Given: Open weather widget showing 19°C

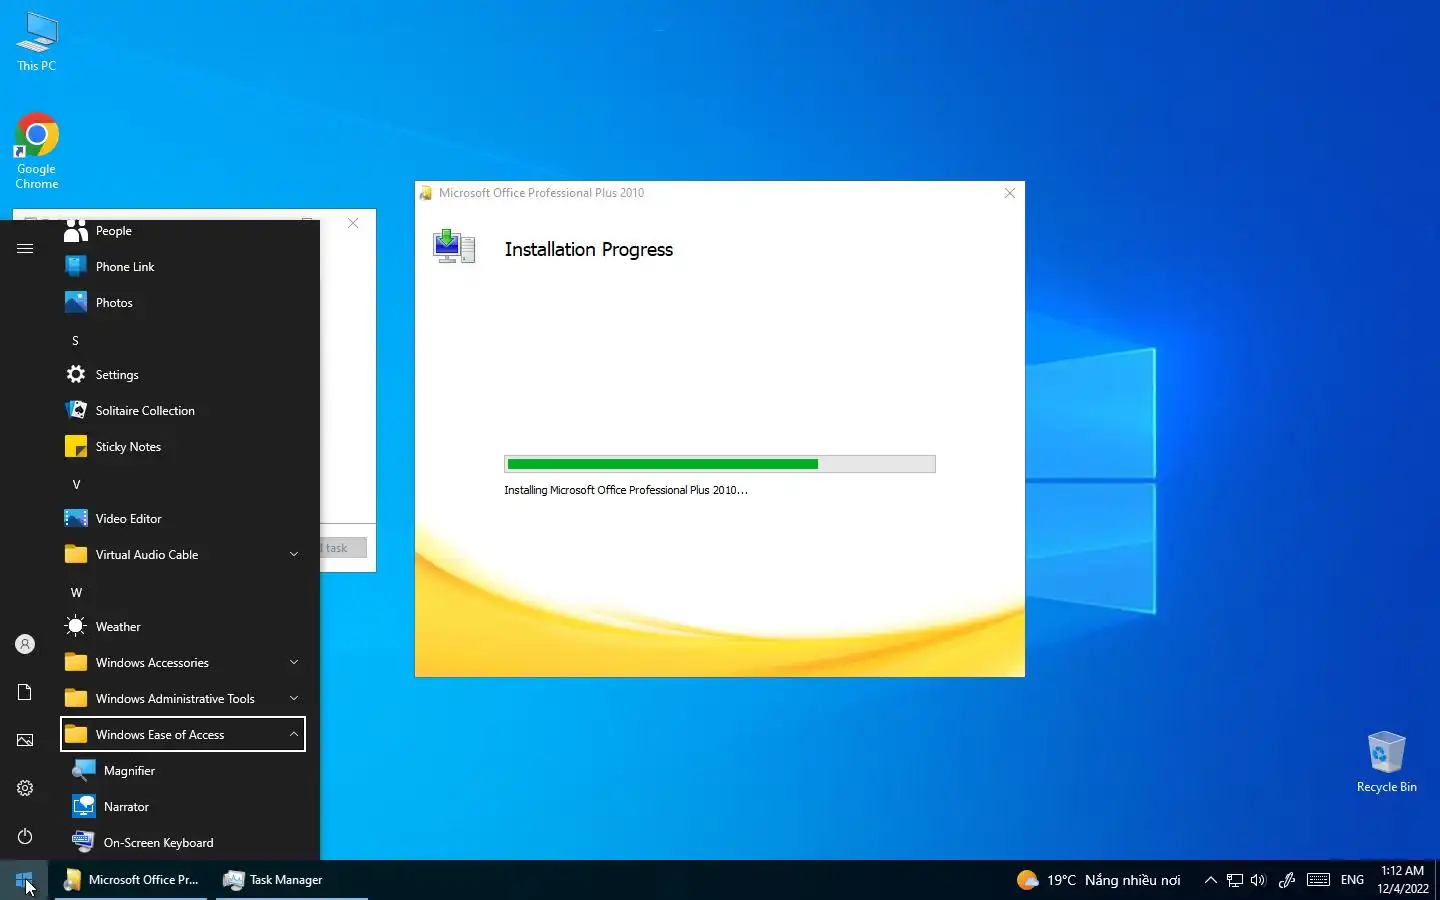Looking at the screenshot, I should [x=1098, y=880].
